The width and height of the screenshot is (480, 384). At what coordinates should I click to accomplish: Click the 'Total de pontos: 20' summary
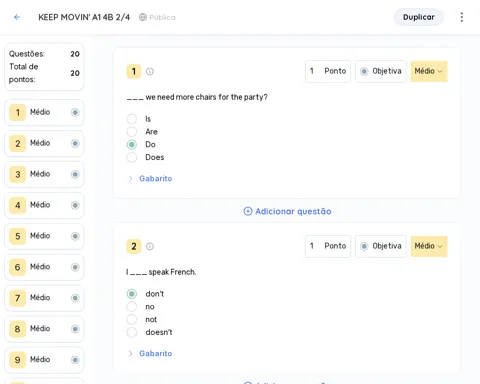click(44, 73)
